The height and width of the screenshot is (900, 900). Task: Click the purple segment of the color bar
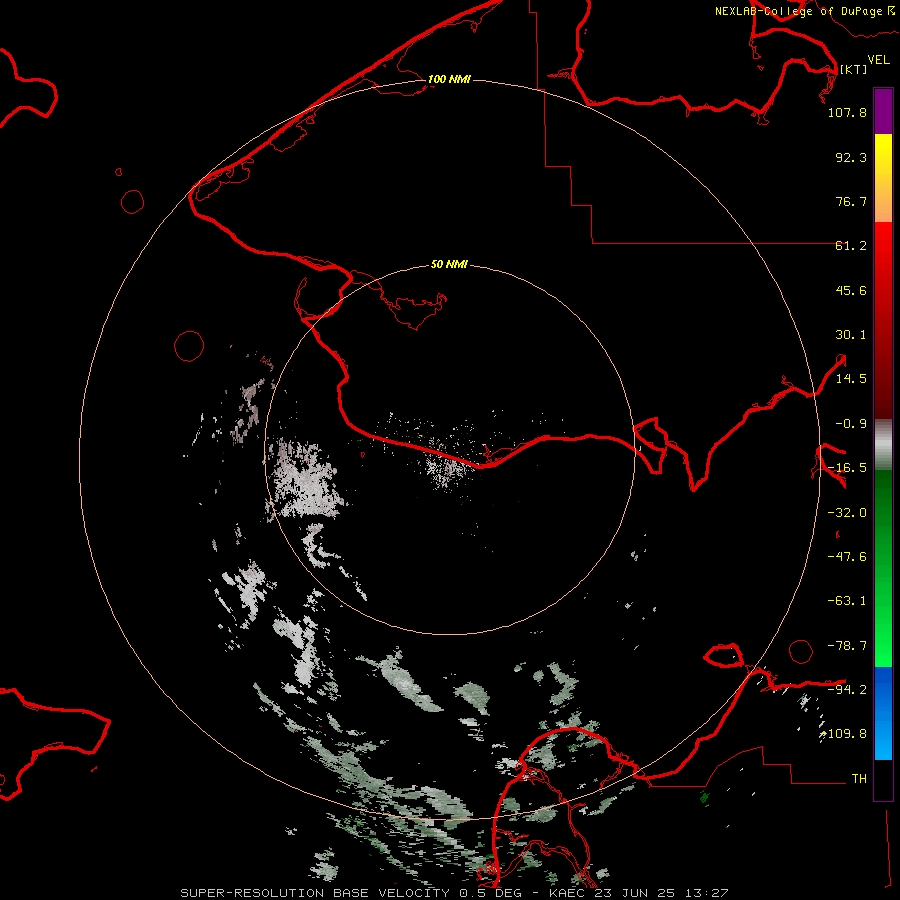pos(883,112)
